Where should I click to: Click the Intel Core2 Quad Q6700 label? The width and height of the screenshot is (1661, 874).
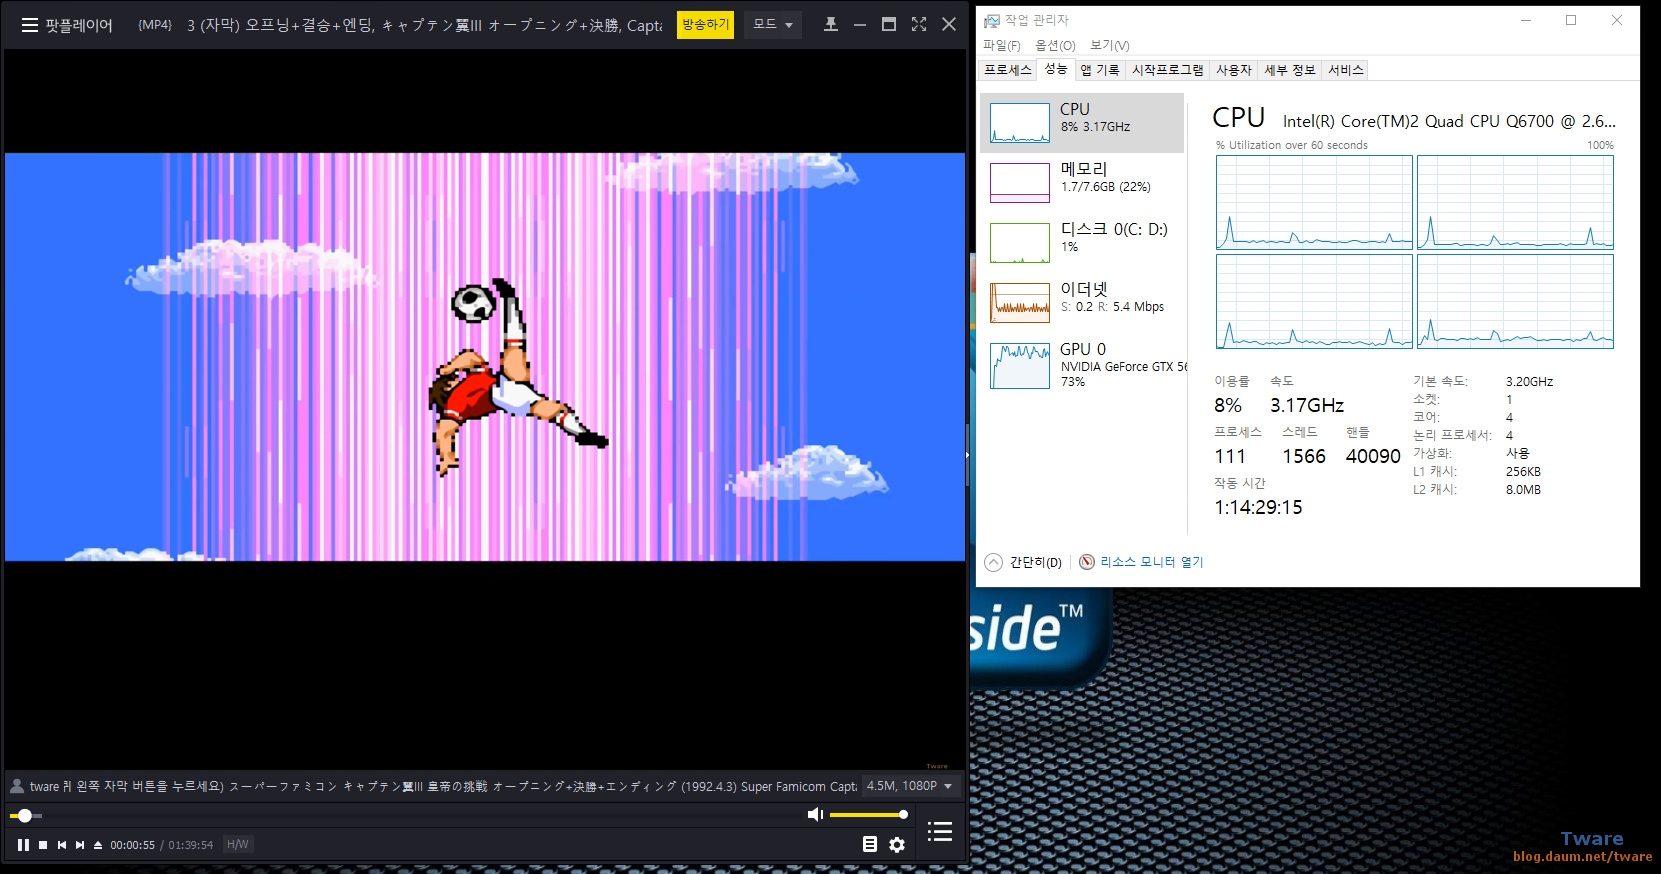(x=1449, y=121)
